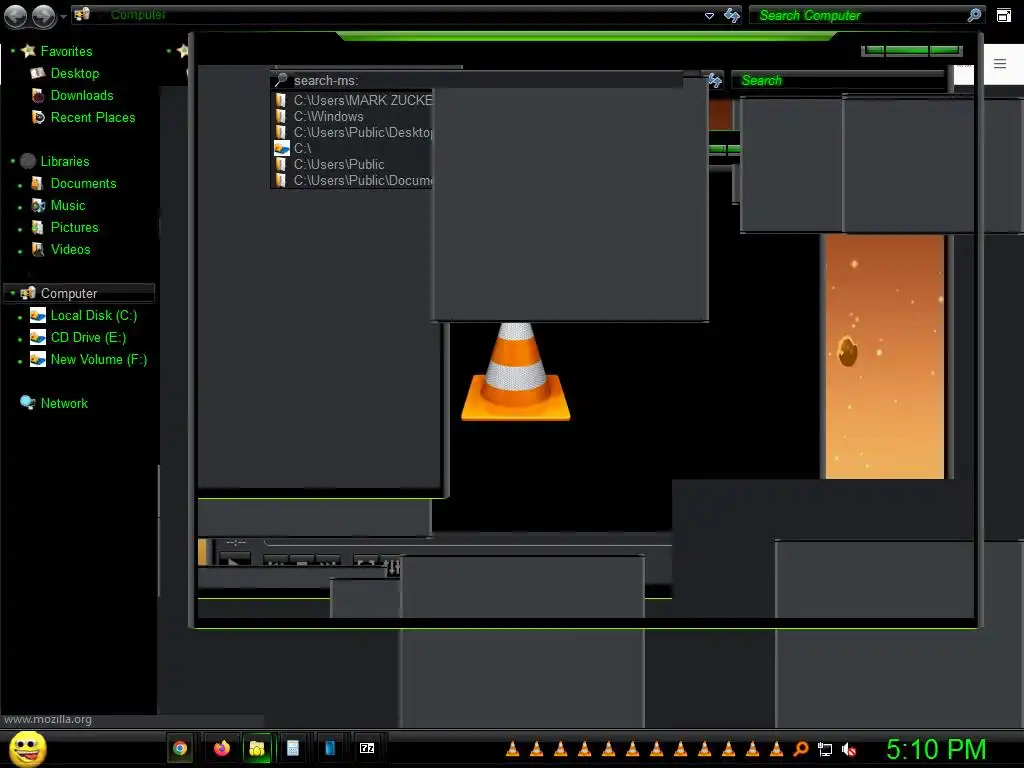
Task: Choose C:\Users\Public\Desktop from the address list
Action: tap(353, 133)
